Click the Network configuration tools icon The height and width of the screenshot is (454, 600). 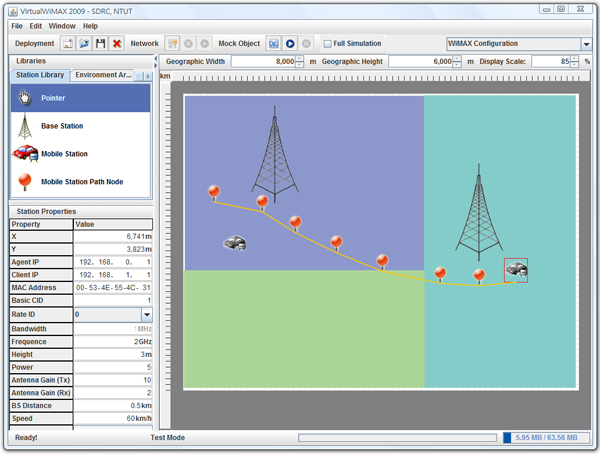coord(172,44)
